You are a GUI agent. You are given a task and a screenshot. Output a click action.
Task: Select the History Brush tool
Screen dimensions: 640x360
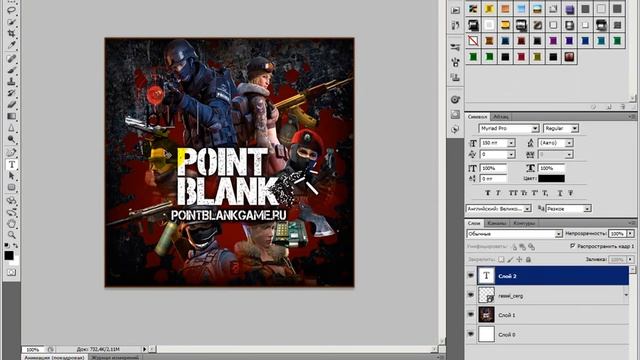click(x=11, y=93)
